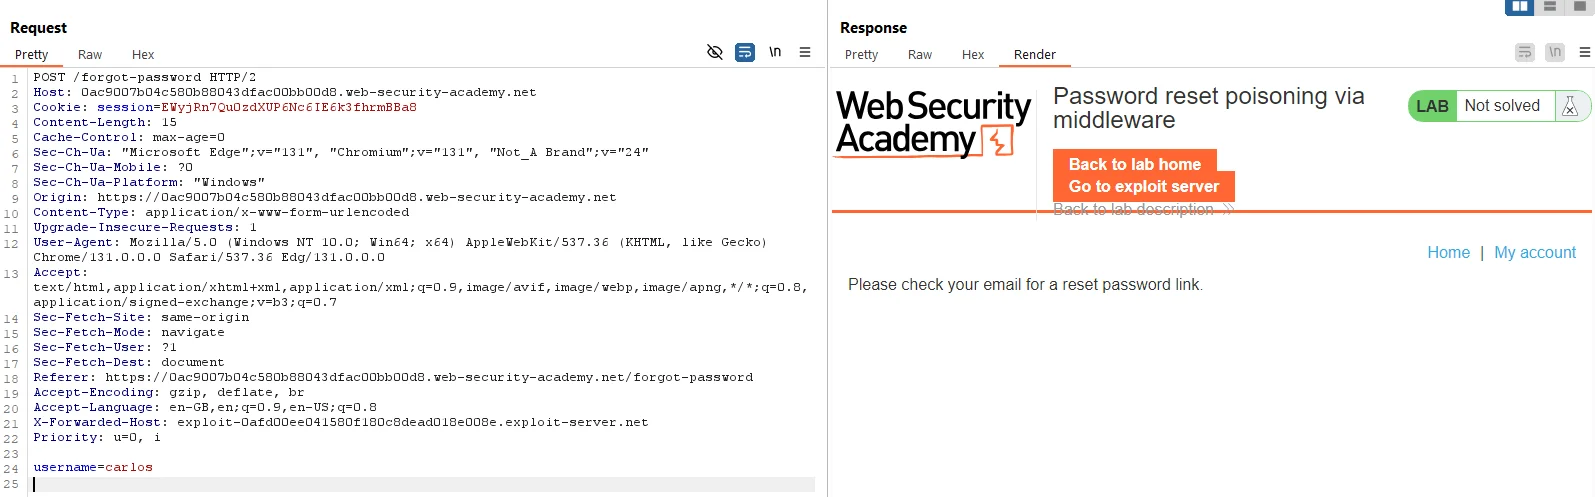This screenshot has width=1595, height=497.
Task: Click empty line 25 in request editor
Action: click(x=423, y=484)
